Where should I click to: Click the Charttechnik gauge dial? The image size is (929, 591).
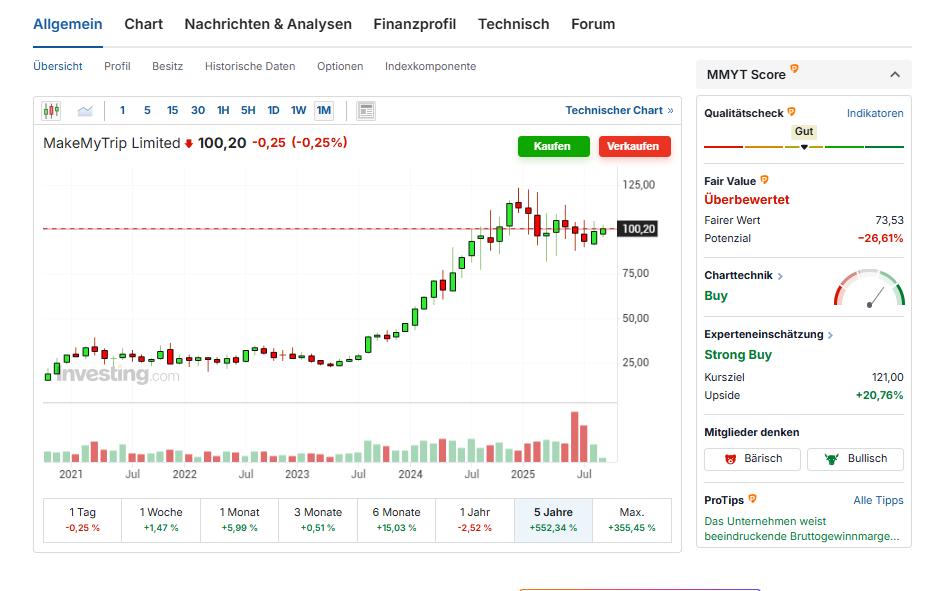tap(869, 289)
